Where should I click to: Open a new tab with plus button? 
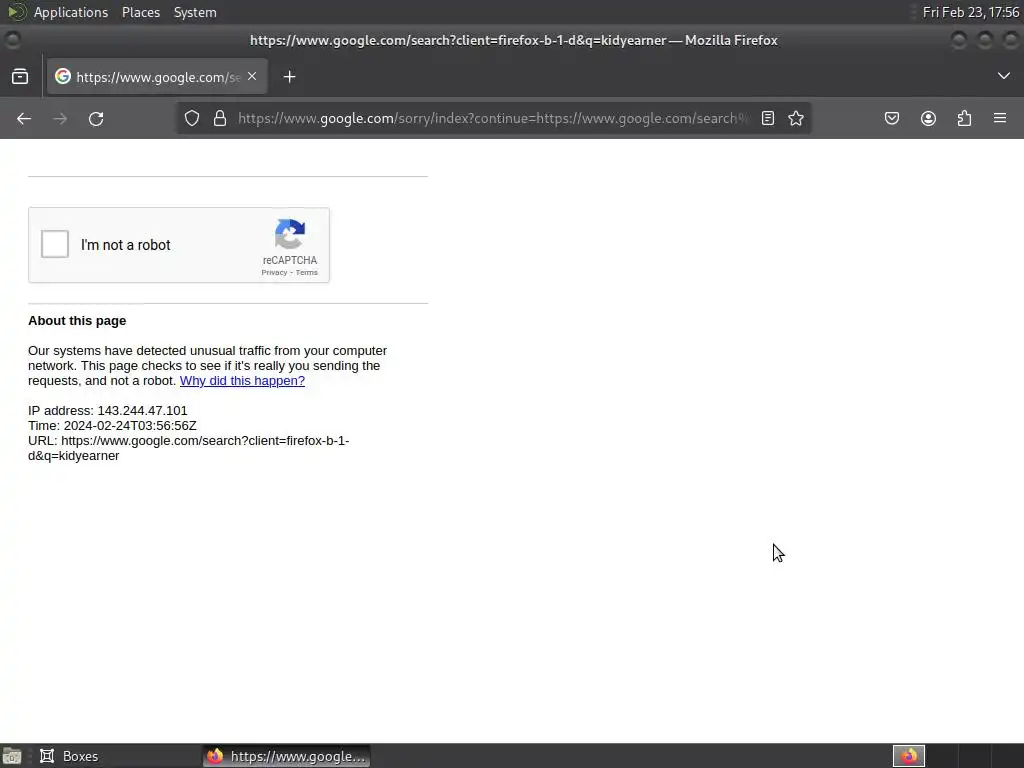click(289, 77)
